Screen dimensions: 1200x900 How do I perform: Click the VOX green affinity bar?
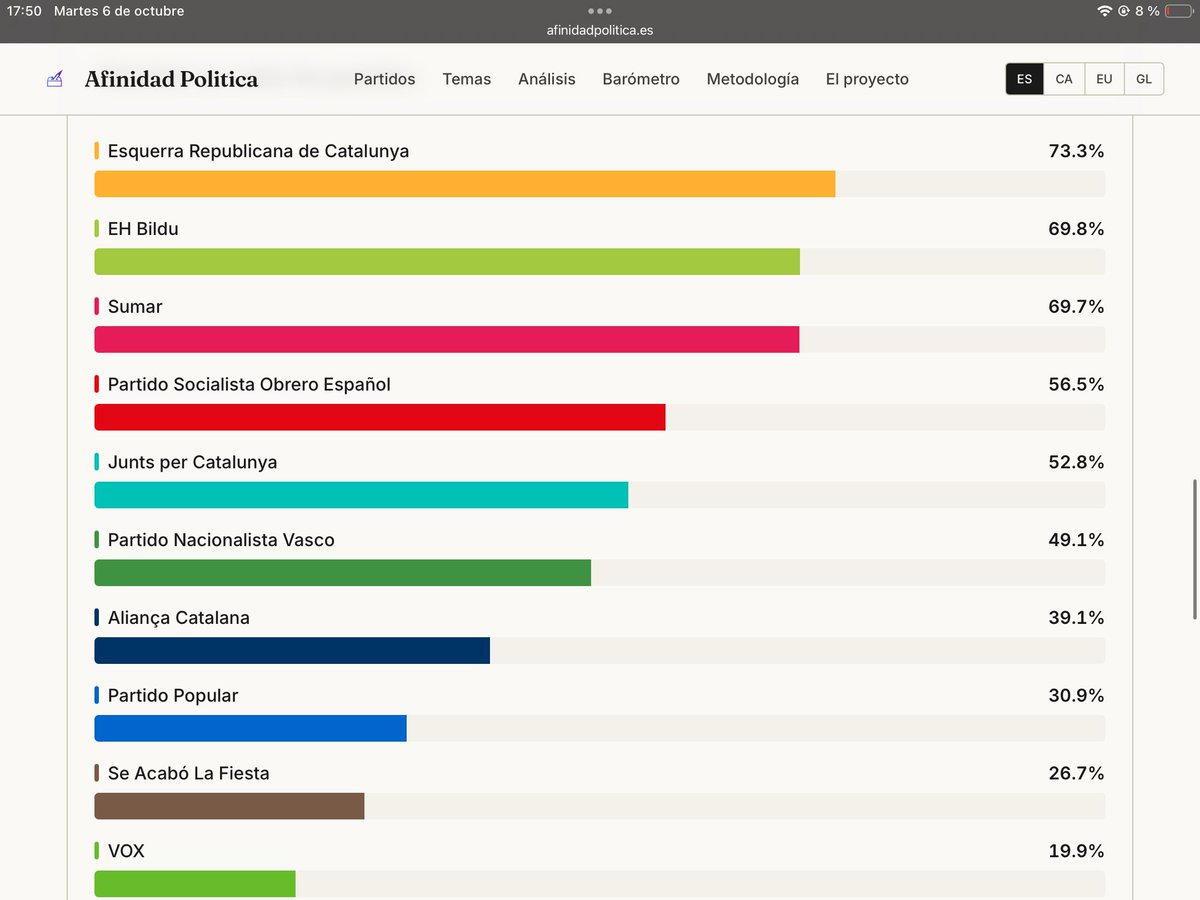coord(195,884)
